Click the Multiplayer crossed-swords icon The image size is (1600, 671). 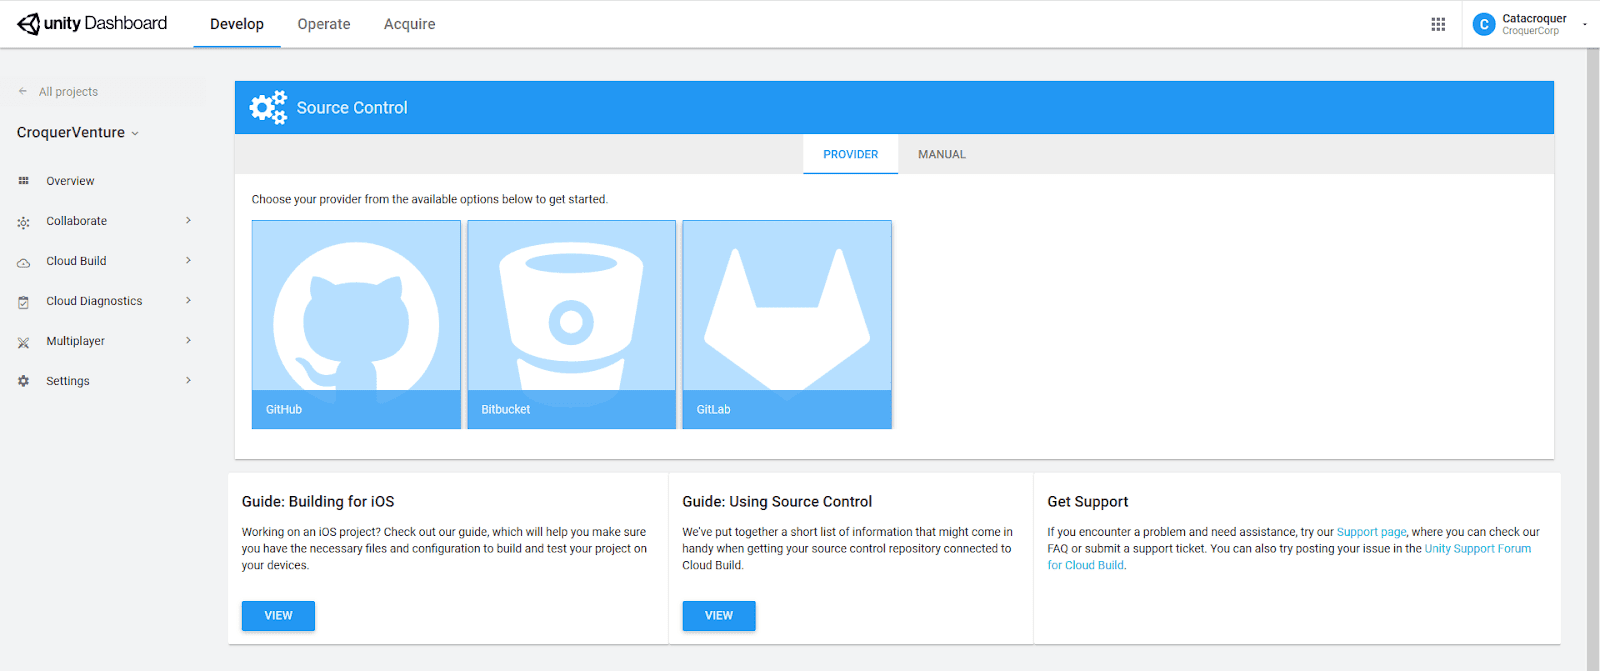point(24,342)
